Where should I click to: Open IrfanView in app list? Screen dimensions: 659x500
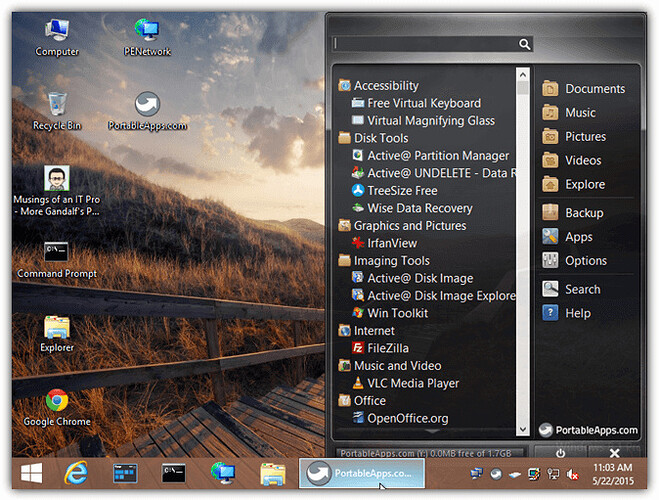pos(392,243)
